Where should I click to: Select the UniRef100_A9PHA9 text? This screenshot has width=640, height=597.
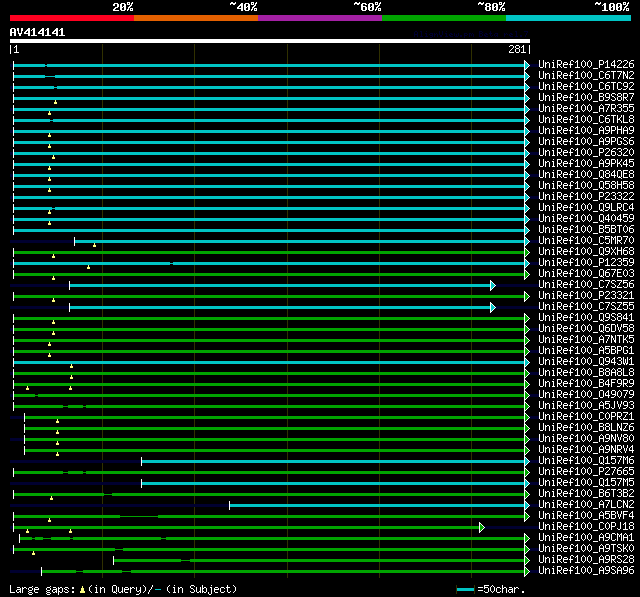(x=586, y=131)
